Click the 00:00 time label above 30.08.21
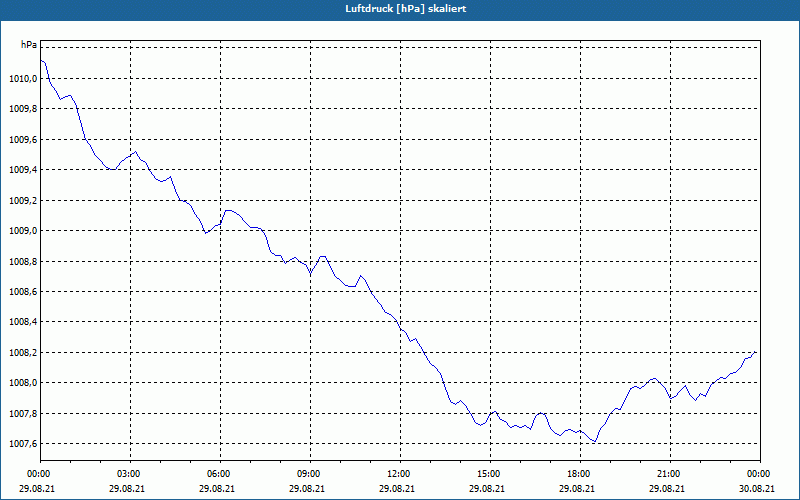 (x=760, y=474)
